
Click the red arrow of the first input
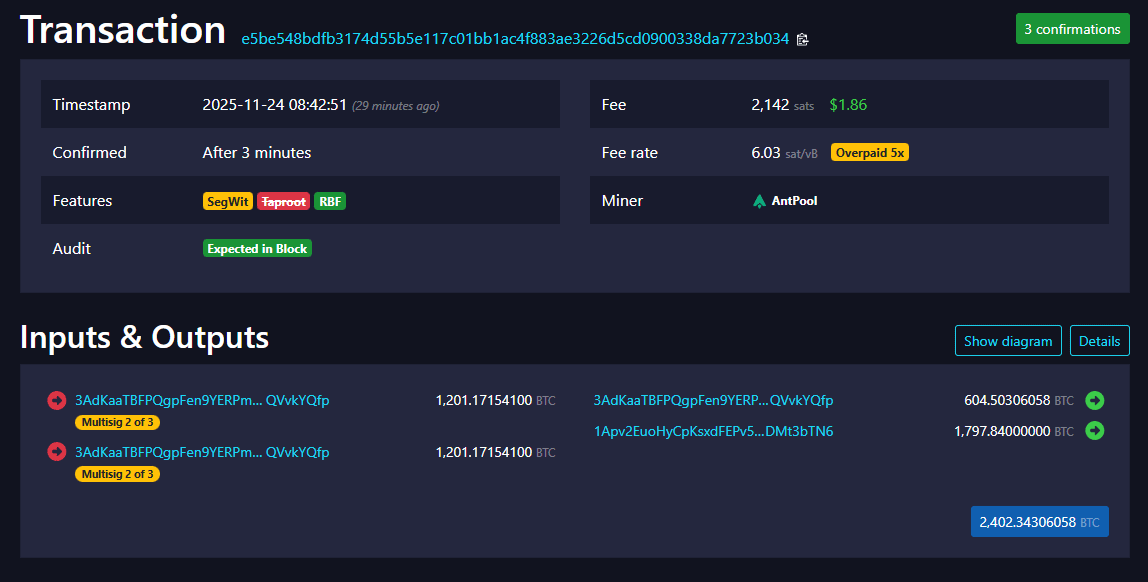point(56,400)
